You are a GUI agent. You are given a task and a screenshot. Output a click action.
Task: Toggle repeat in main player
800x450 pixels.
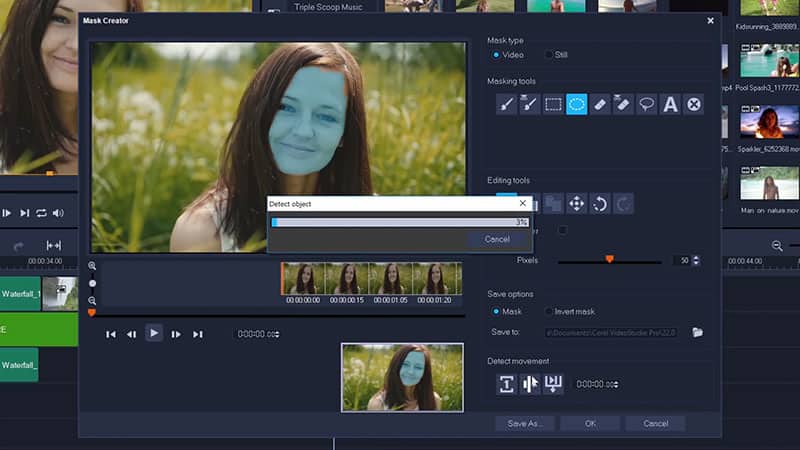pos(41,213)
